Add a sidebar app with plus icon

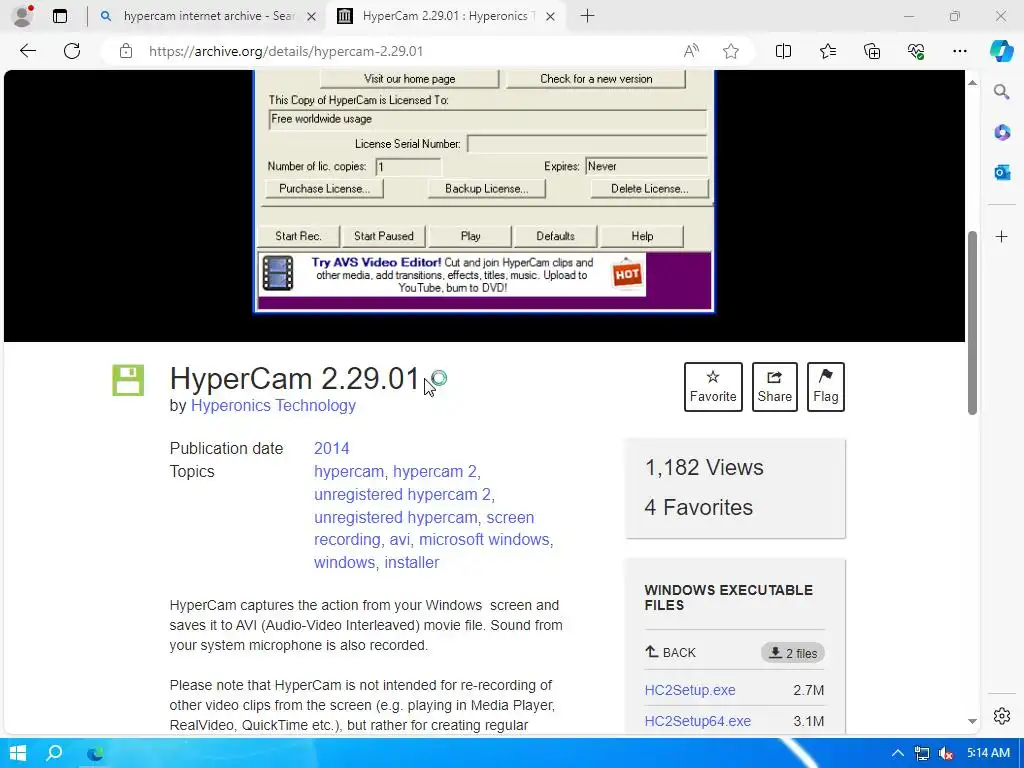tap(1002, 236)
